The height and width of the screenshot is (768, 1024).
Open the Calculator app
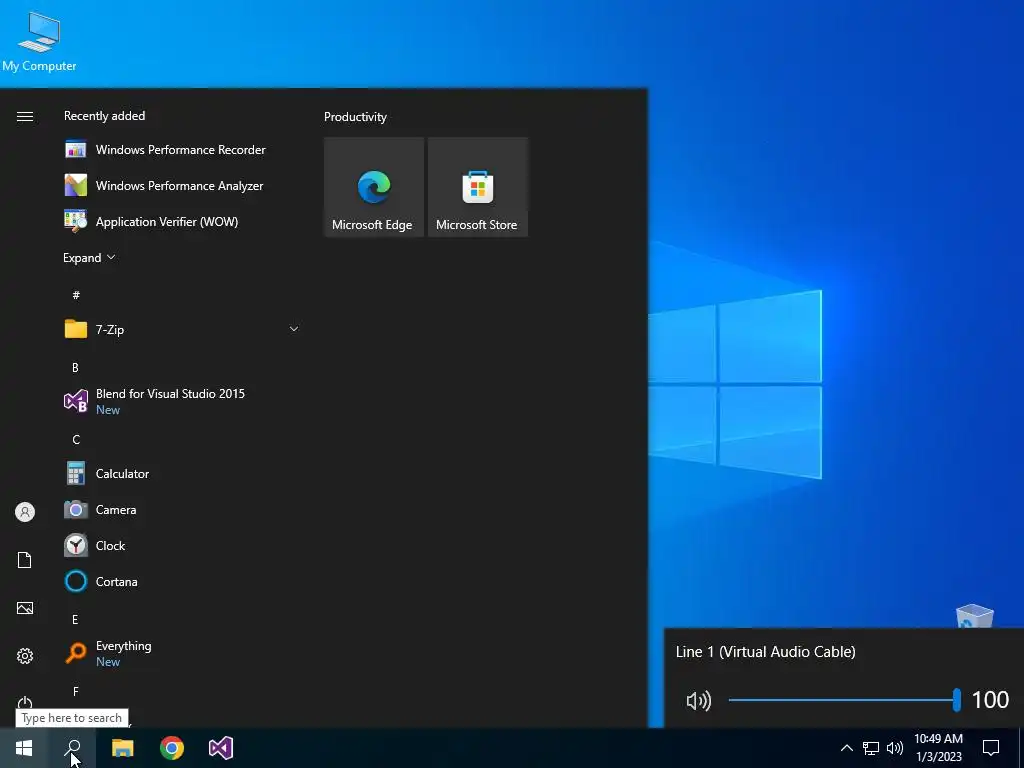point(182,473)
